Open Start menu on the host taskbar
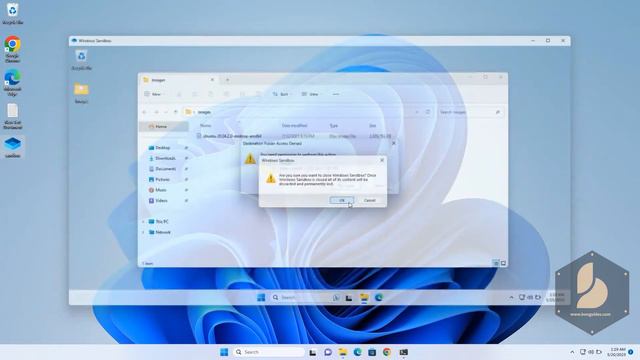The image size is (640, 360). 224,352
